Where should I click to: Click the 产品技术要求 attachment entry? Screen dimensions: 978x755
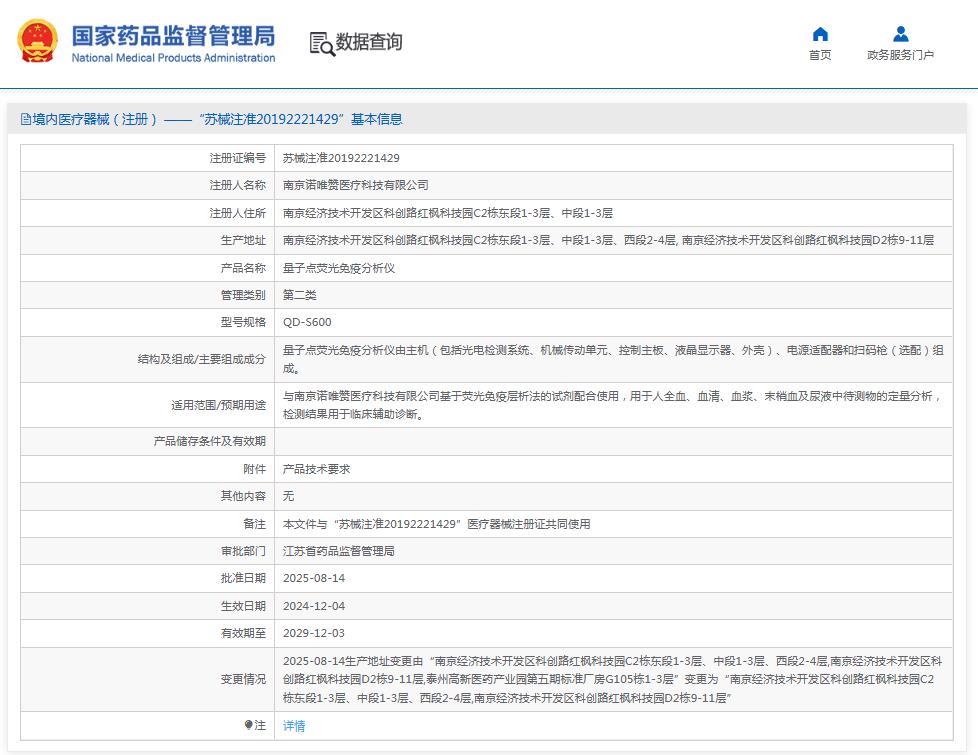pyautogui.click(x=315, y=468)
